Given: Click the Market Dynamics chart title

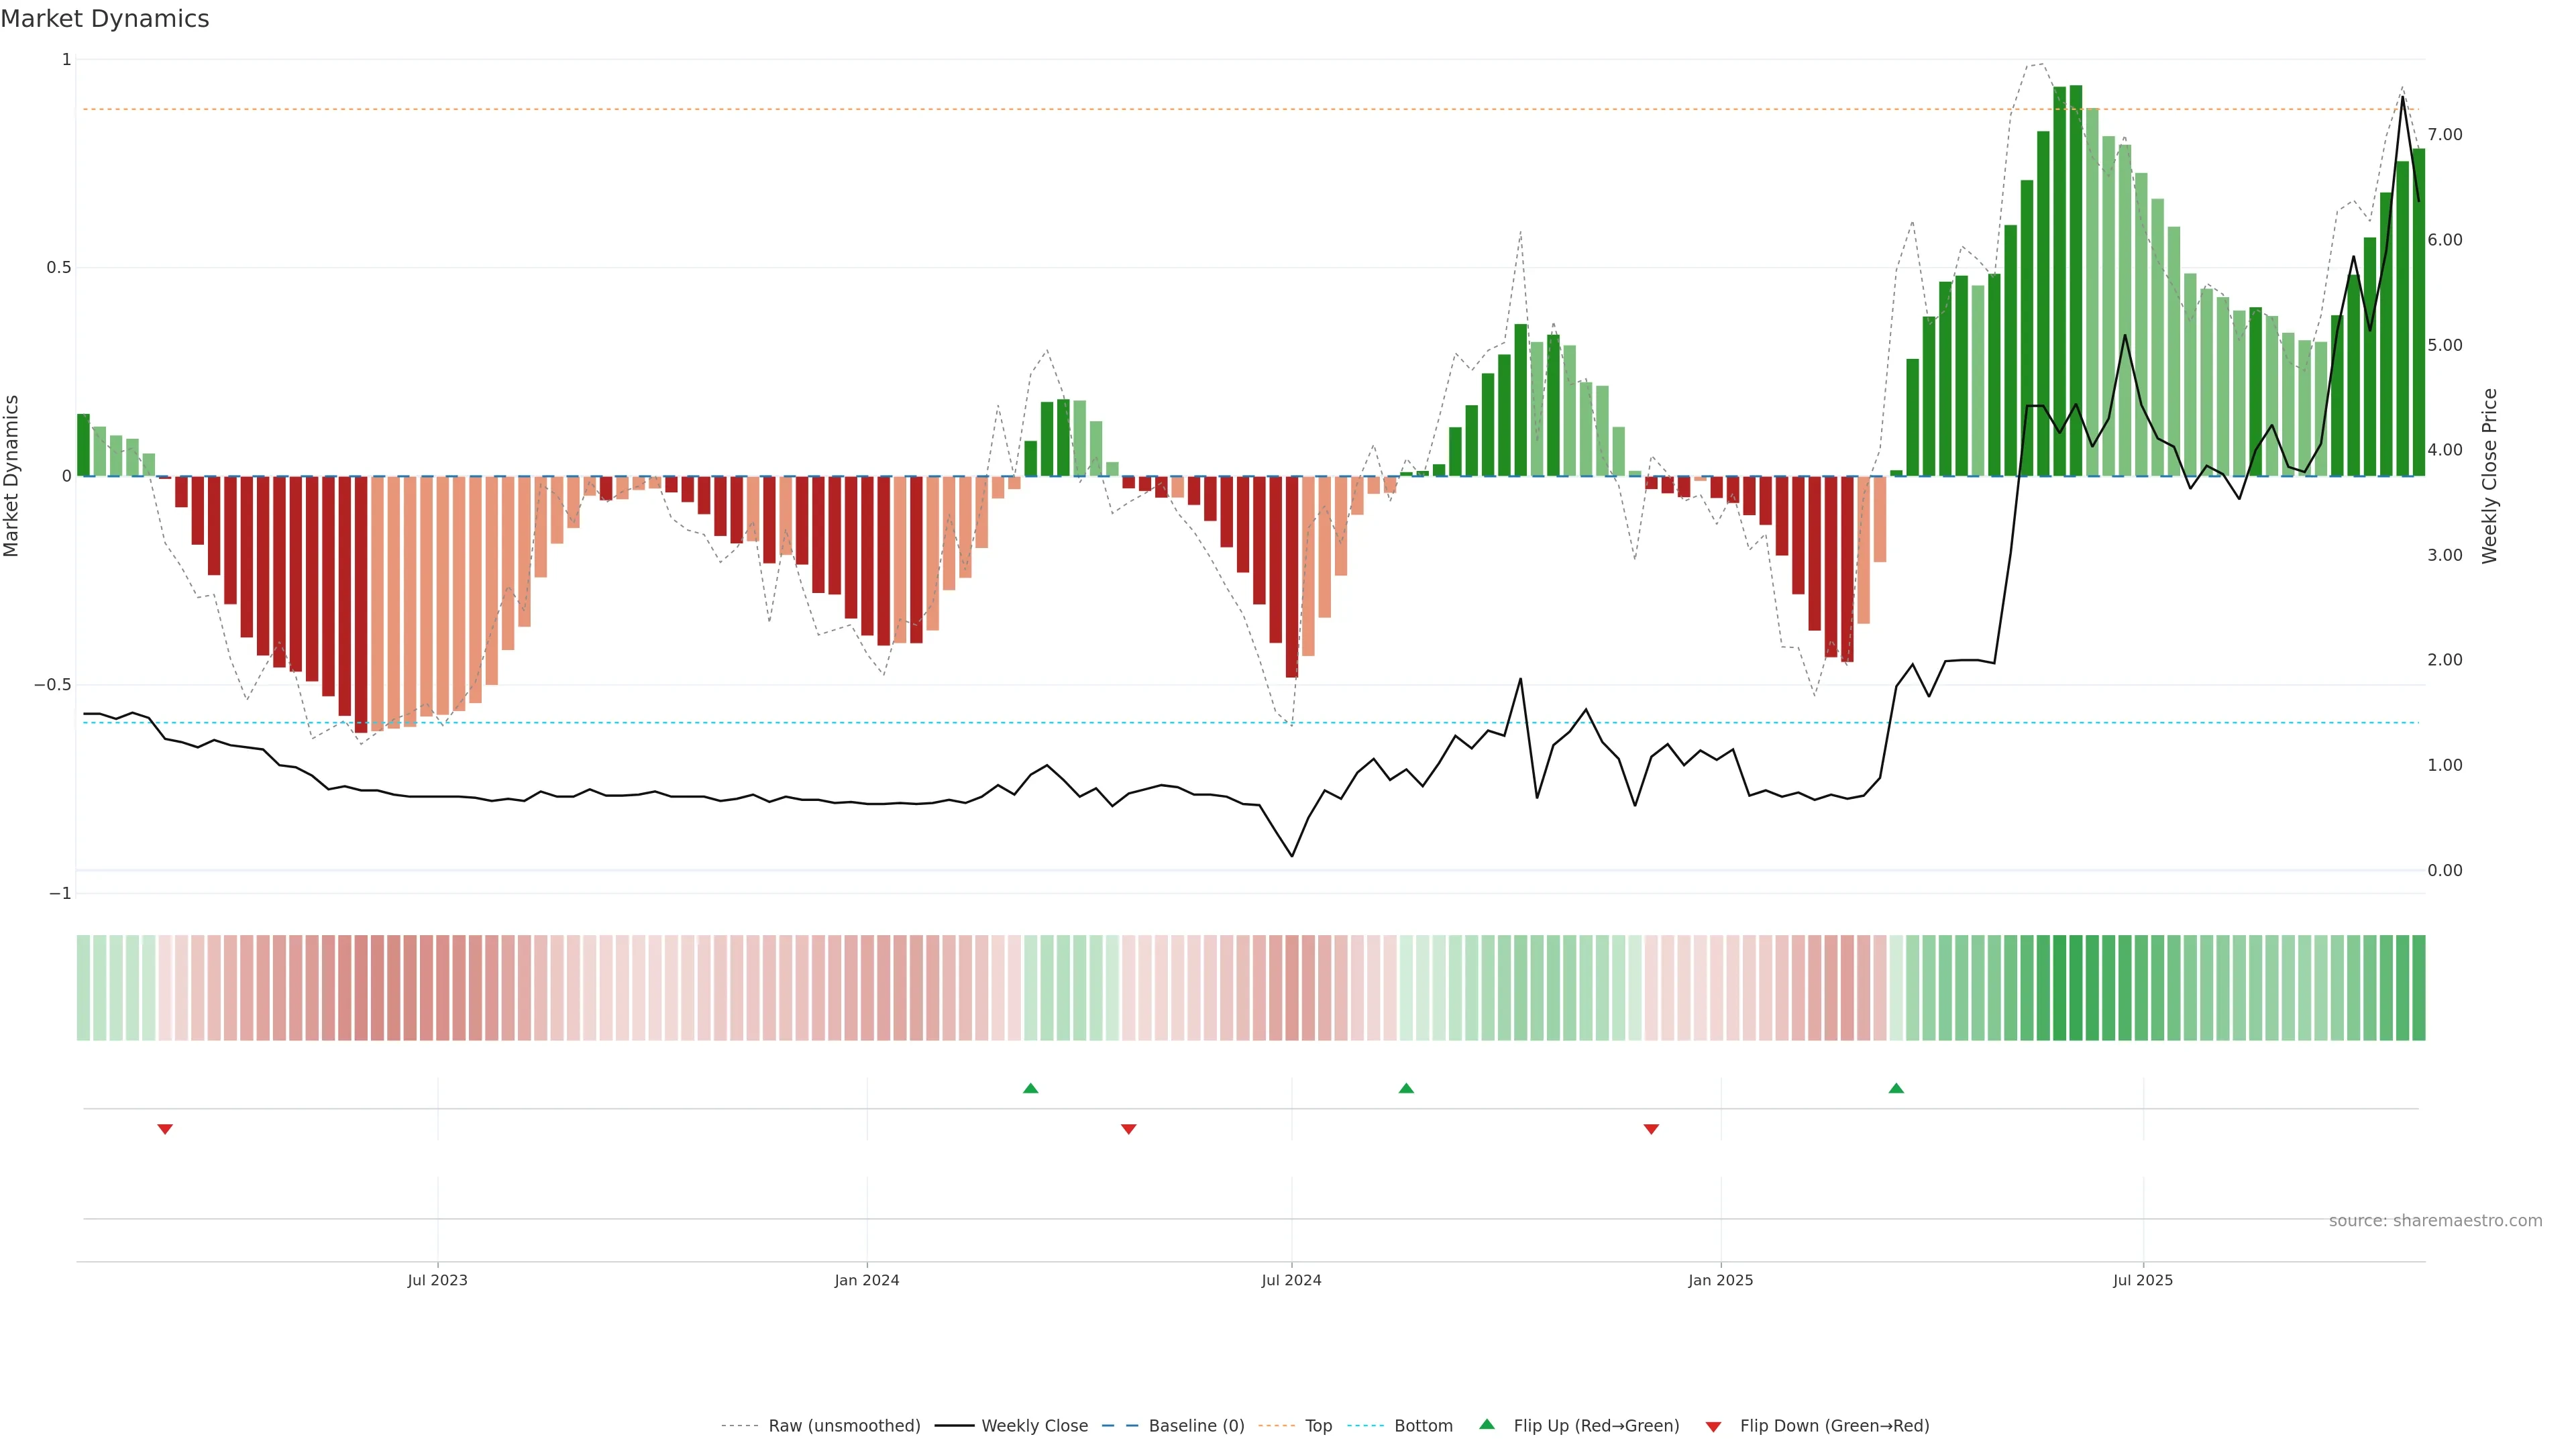Looking at the screenshot, I should click(x=105, y=19).
